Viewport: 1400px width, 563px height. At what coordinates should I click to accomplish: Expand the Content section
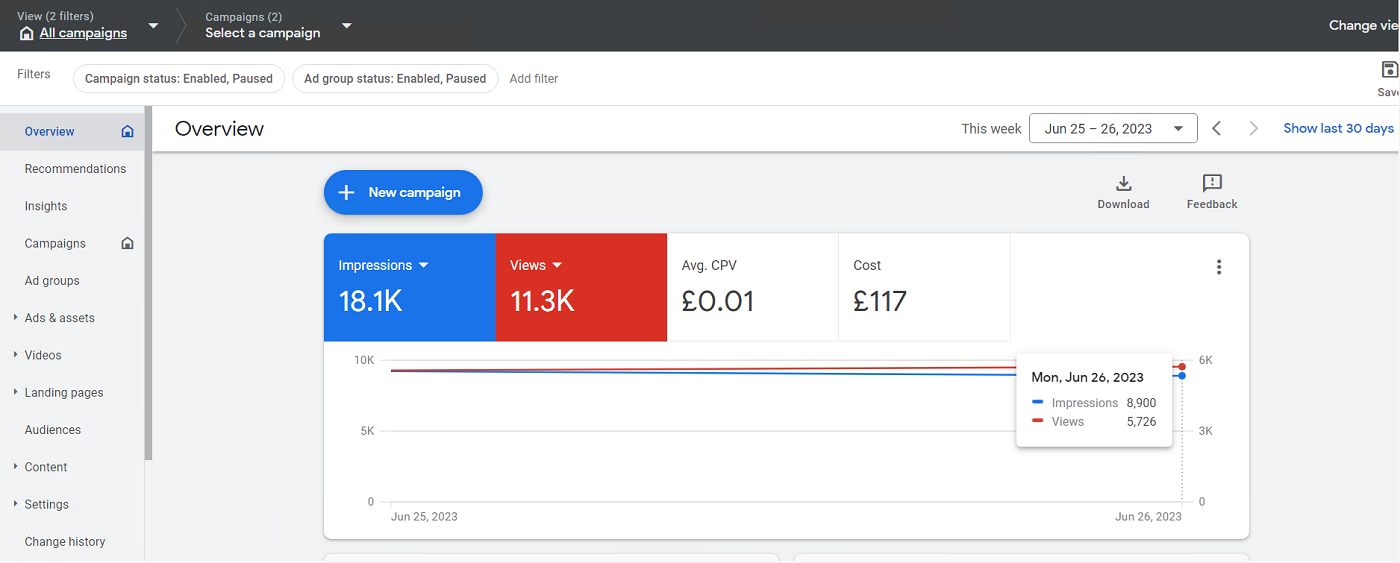(x=15, y=467)
